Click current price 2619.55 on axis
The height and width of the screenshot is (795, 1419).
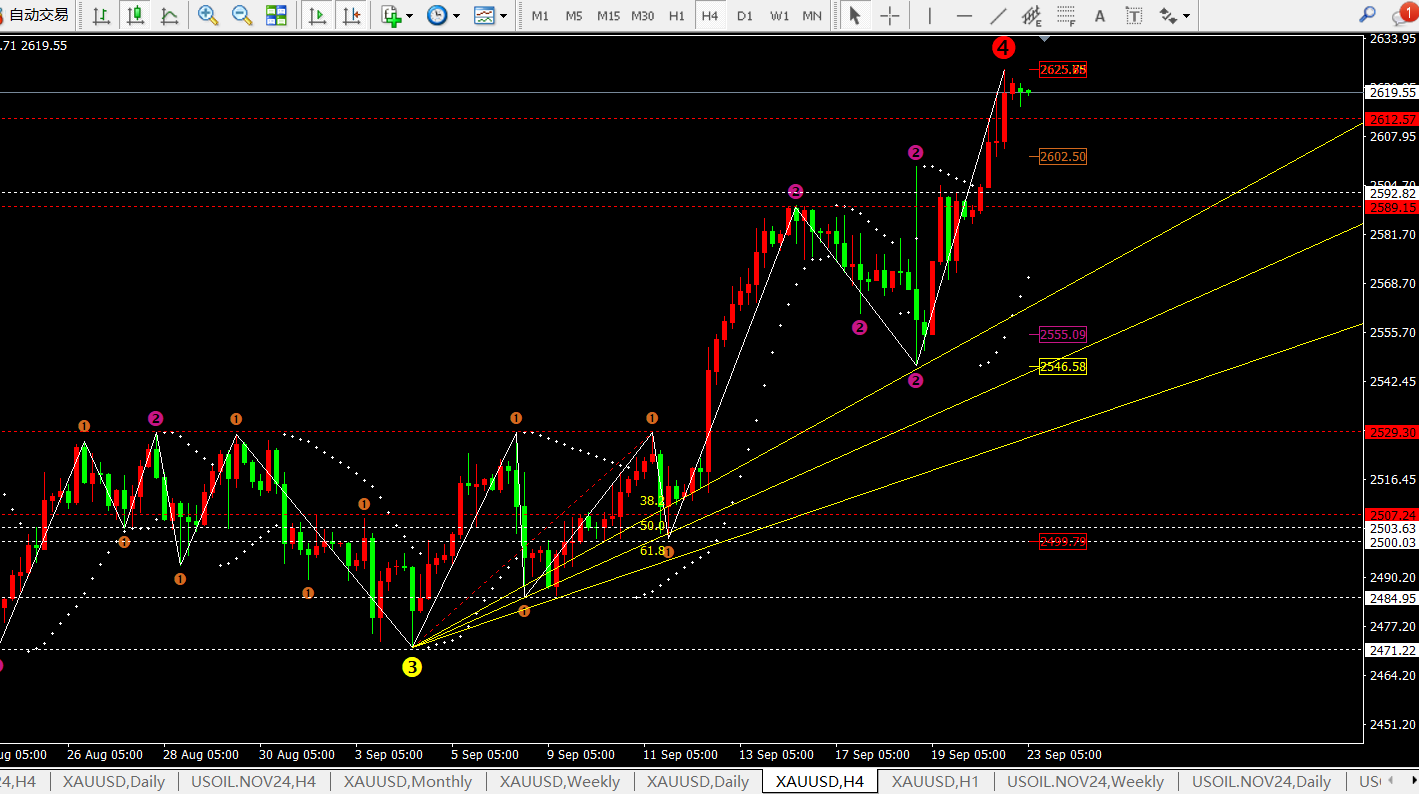coord(1391,92)
